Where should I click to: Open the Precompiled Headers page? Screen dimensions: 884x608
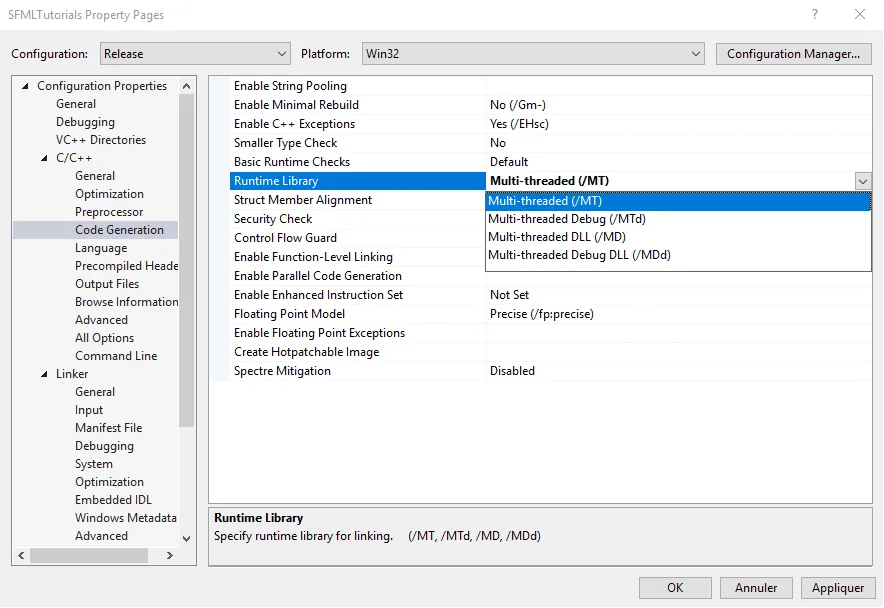point(126,266)
